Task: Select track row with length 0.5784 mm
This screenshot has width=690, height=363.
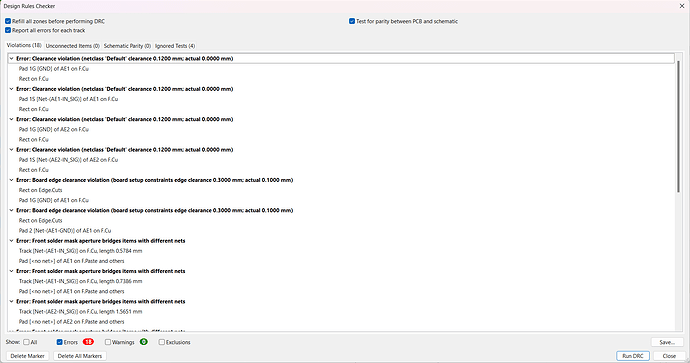Action: click(x=81, y=251)
